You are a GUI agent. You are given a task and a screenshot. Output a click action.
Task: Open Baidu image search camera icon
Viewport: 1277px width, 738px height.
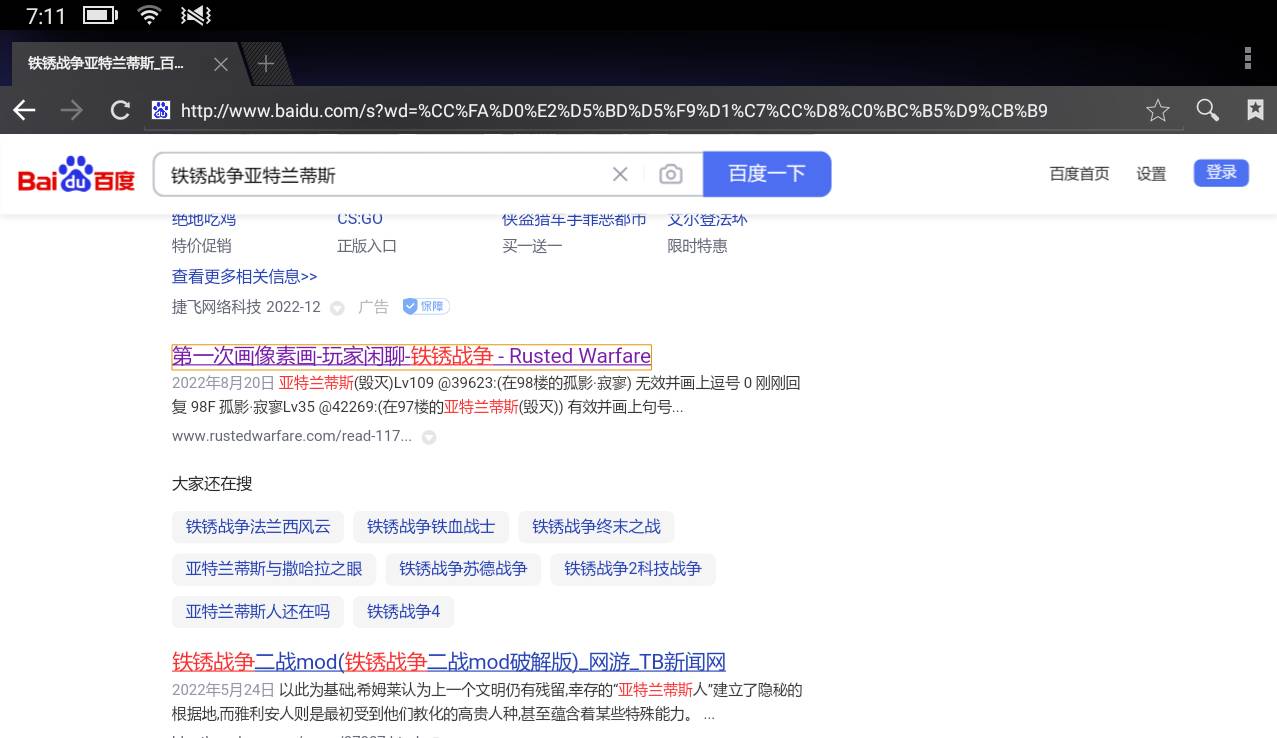tap(670, 175)
